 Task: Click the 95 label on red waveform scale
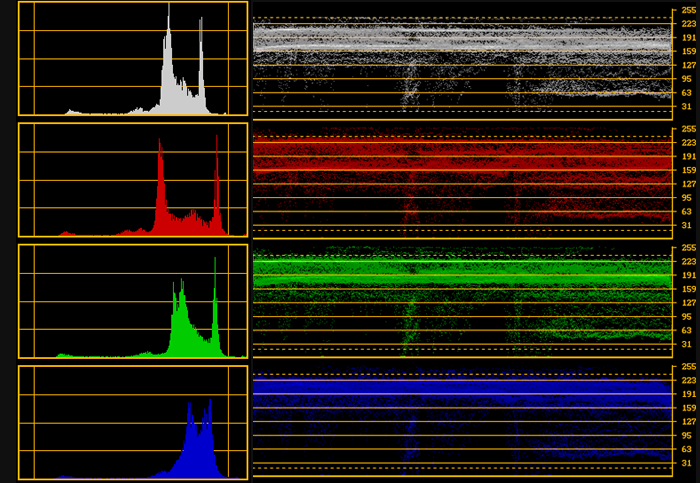(687, 198)
